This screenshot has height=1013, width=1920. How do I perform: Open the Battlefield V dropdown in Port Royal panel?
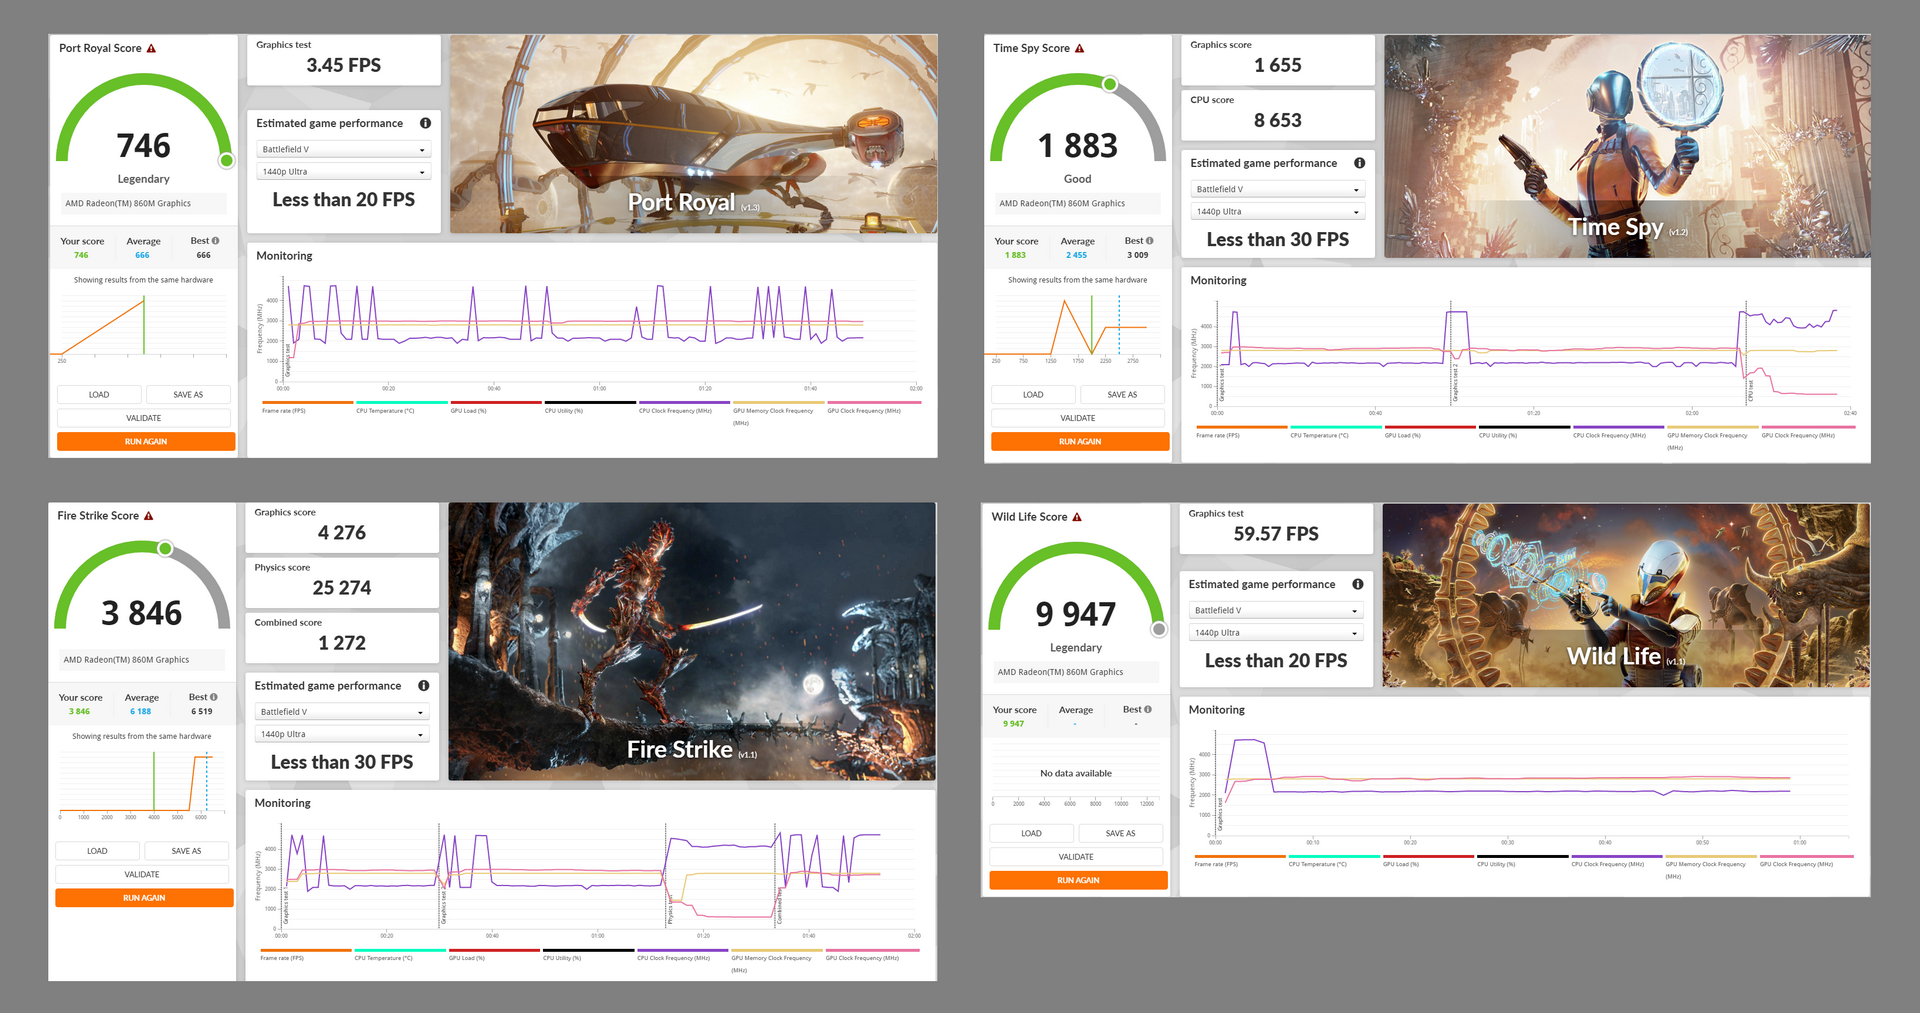(x=343, y=149)
